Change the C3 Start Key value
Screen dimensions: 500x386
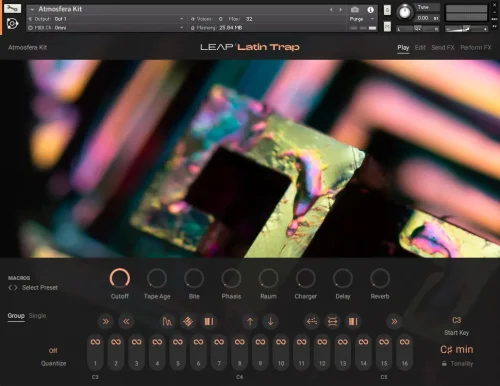[x=457, y=320]
